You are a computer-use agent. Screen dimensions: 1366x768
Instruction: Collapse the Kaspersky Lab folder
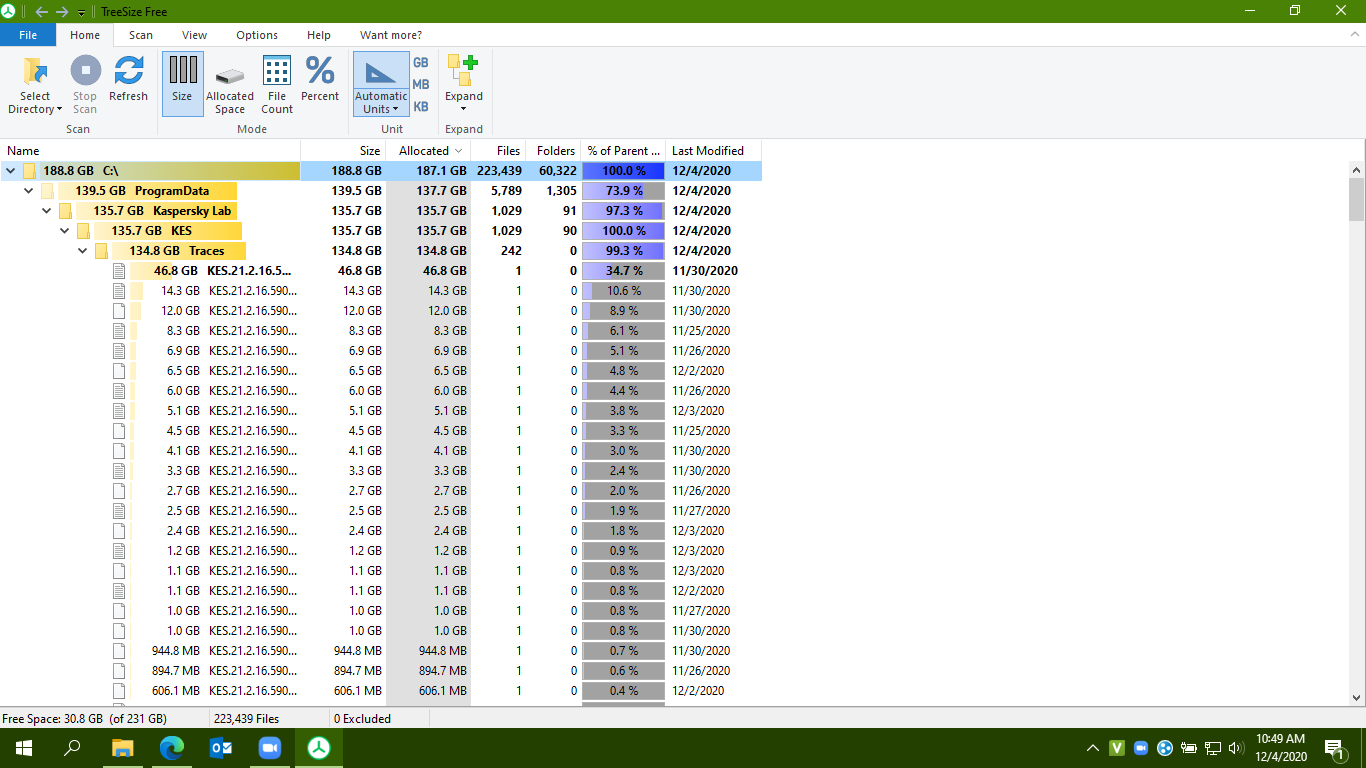[47, 211]
